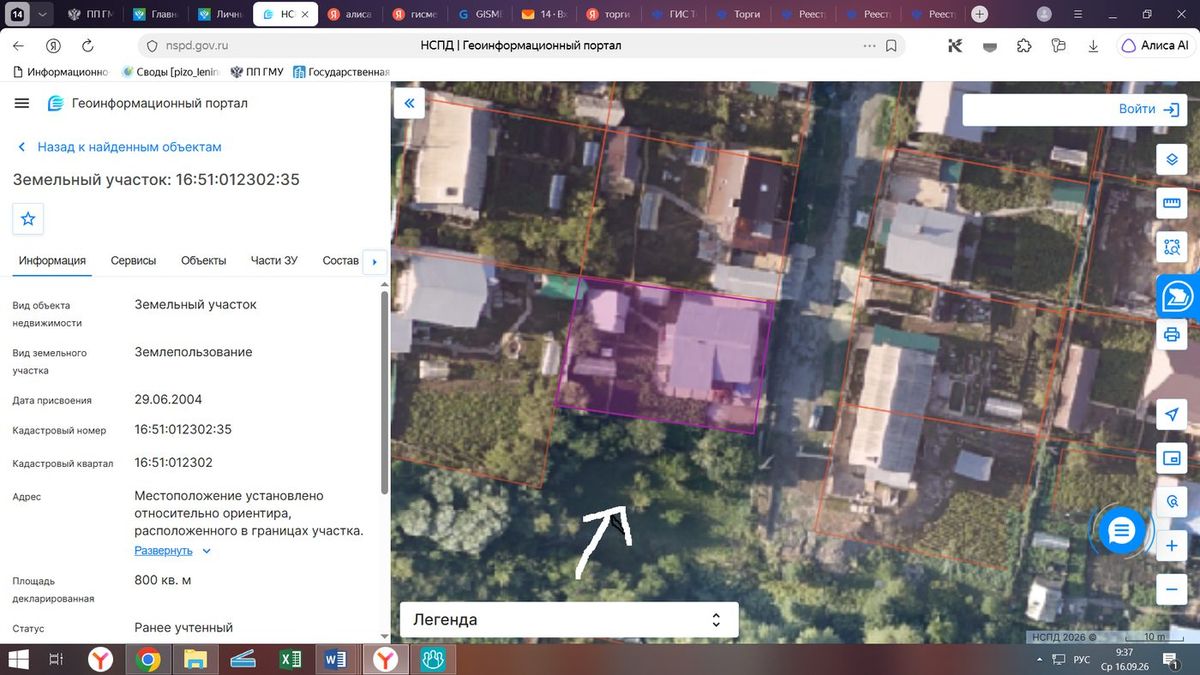The width and height of the screenshot is (1200, 675).
Task: Switch to Части ЗУ tab
Action: (274, 261)
